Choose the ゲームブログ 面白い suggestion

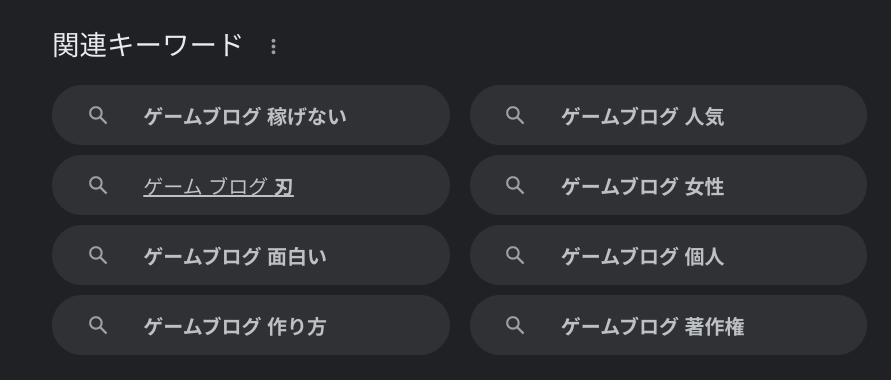pyautogui.click(x=251, y=255)
